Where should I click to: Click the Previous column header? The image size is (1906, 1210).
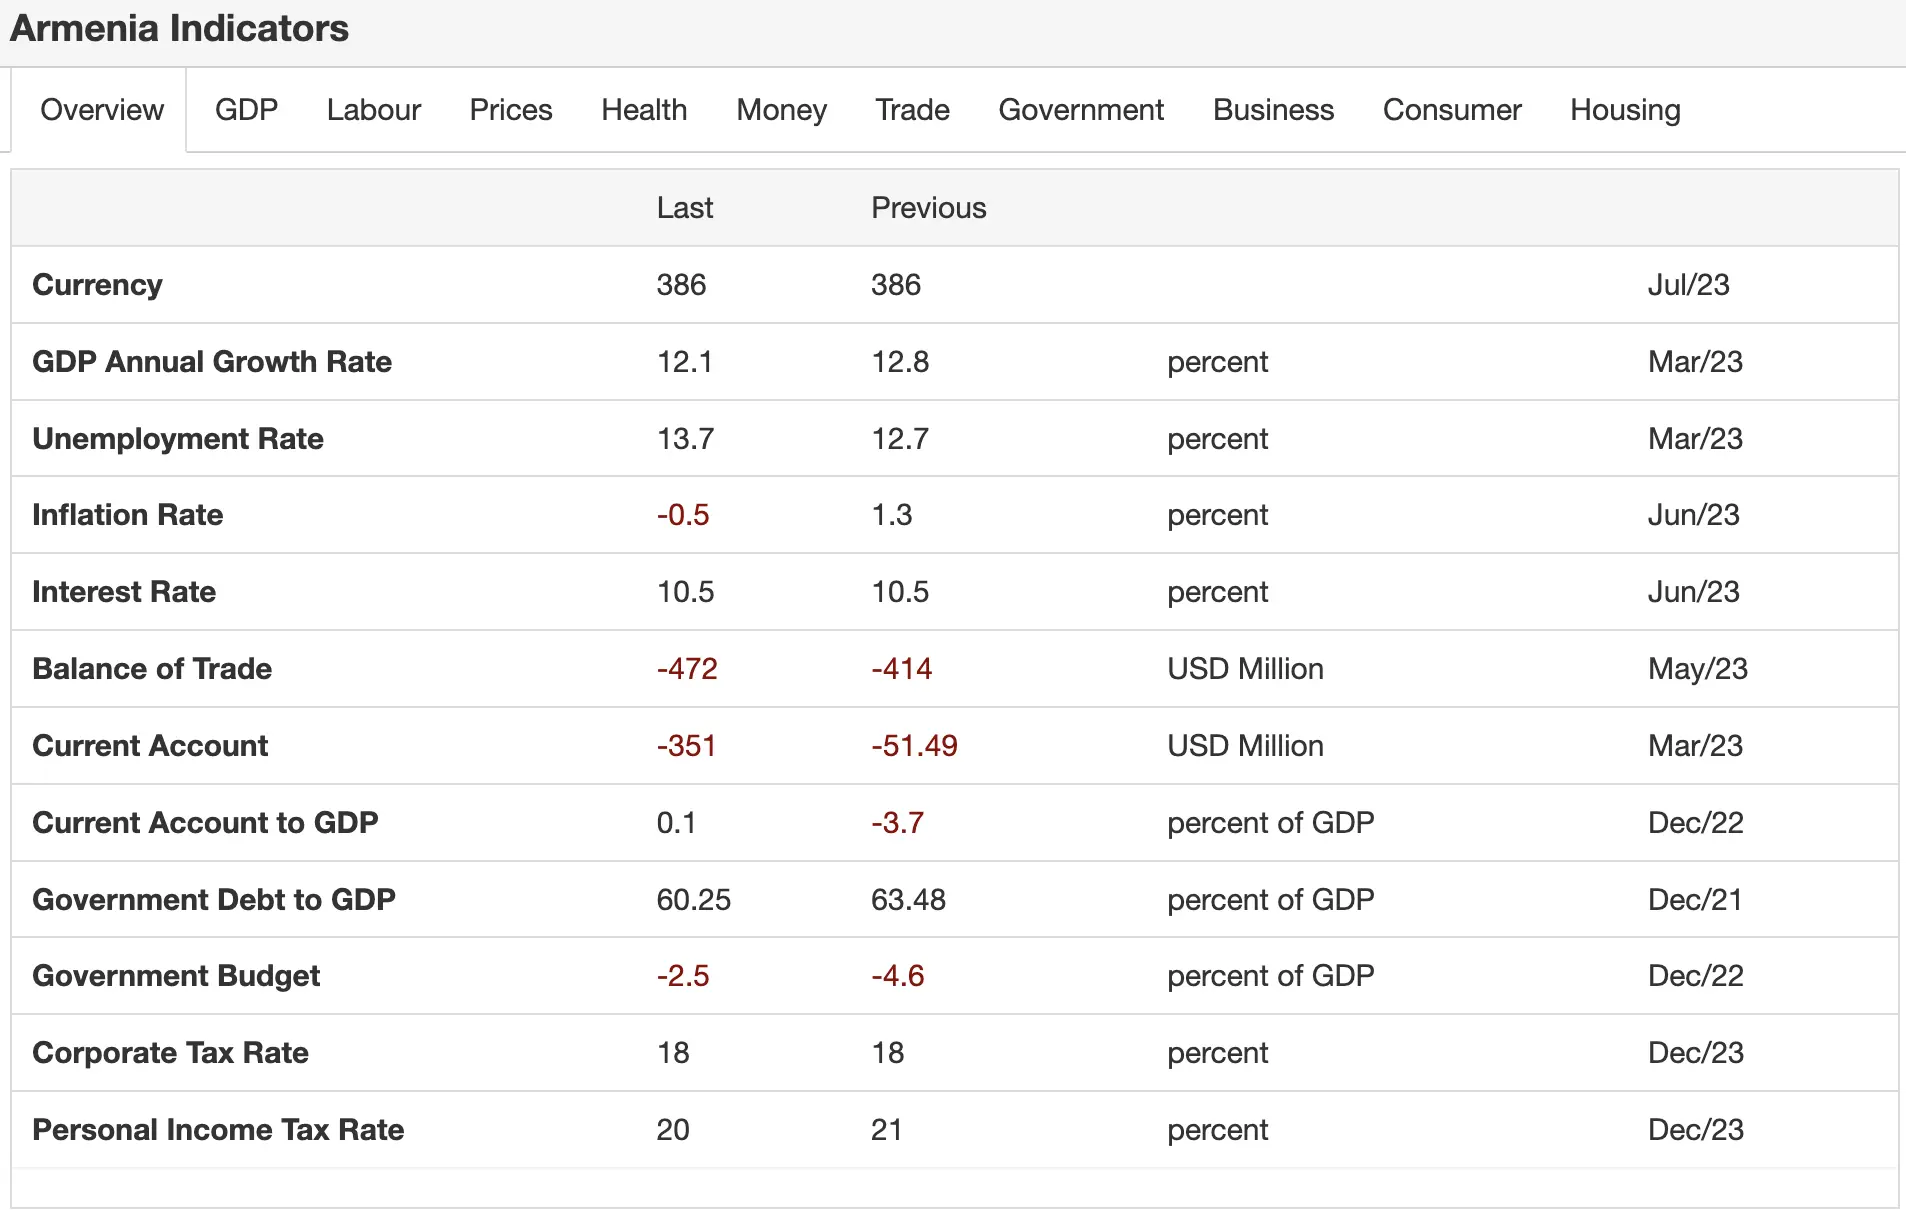tap(929, 208)
